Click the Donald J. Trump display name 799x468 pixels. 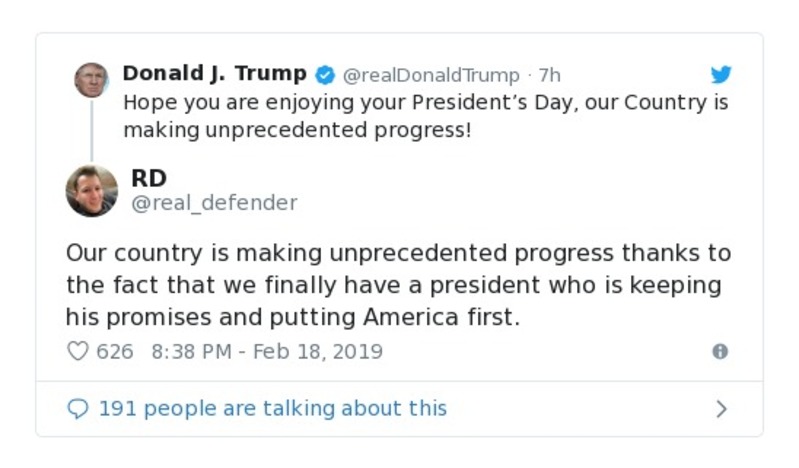(214, 74)
